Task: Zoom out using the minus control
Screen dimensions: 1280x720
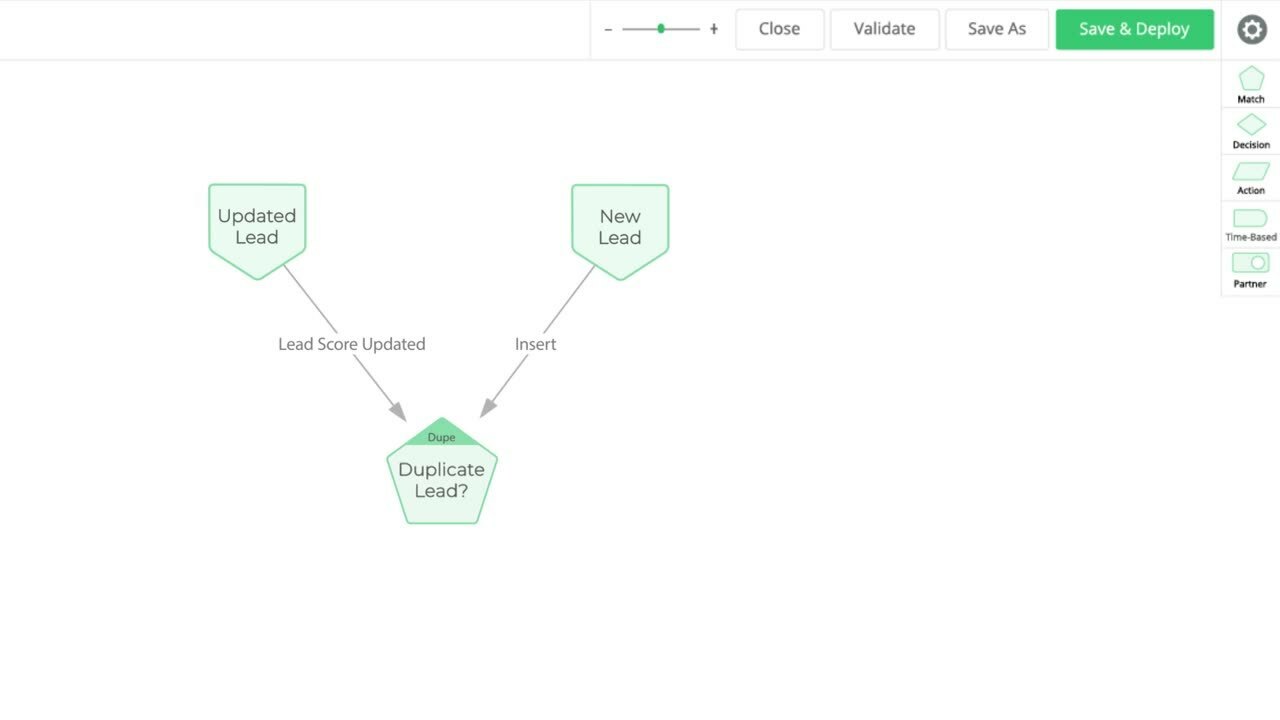Action: point(608,29)
